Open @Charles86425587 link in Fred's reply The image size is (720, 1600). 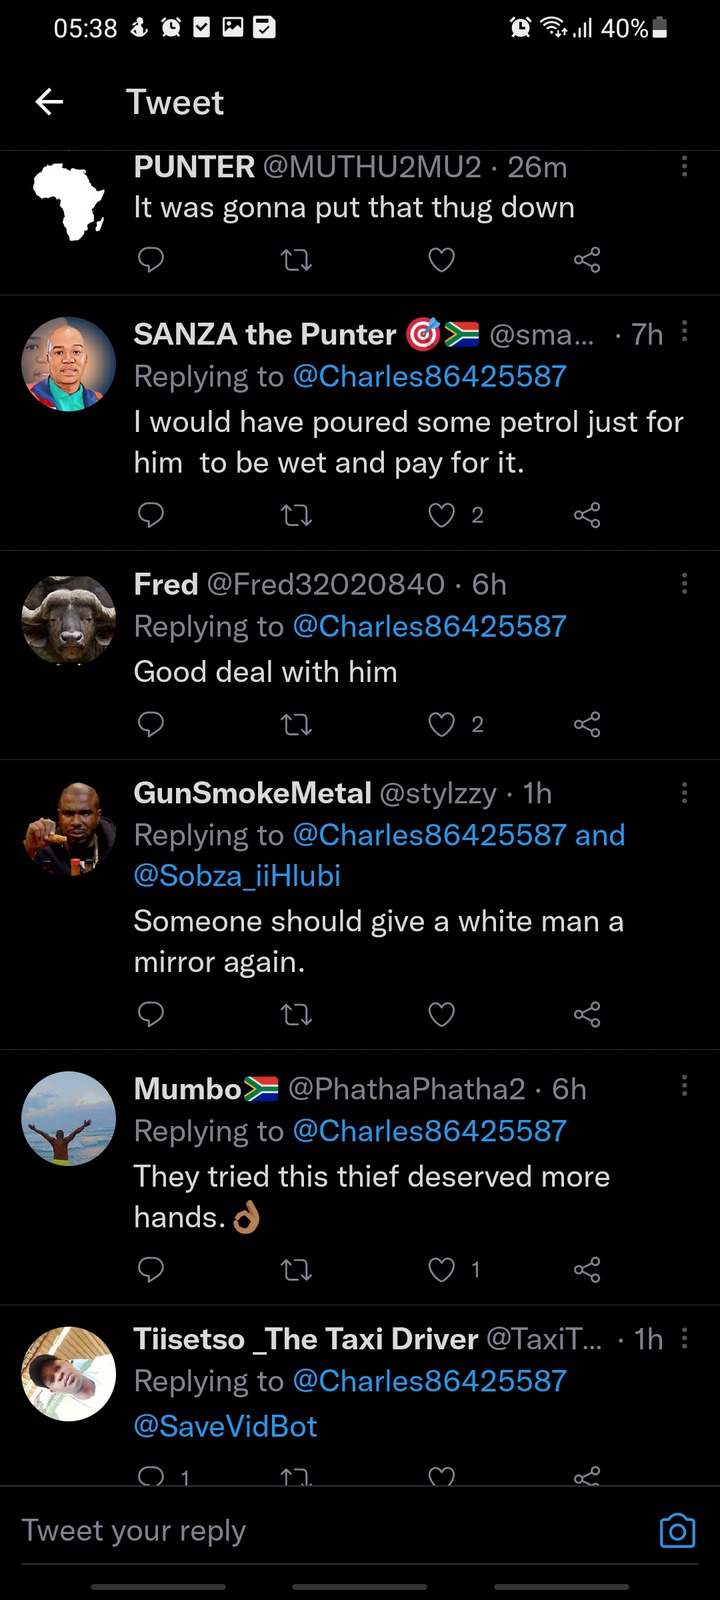(429, 626)
